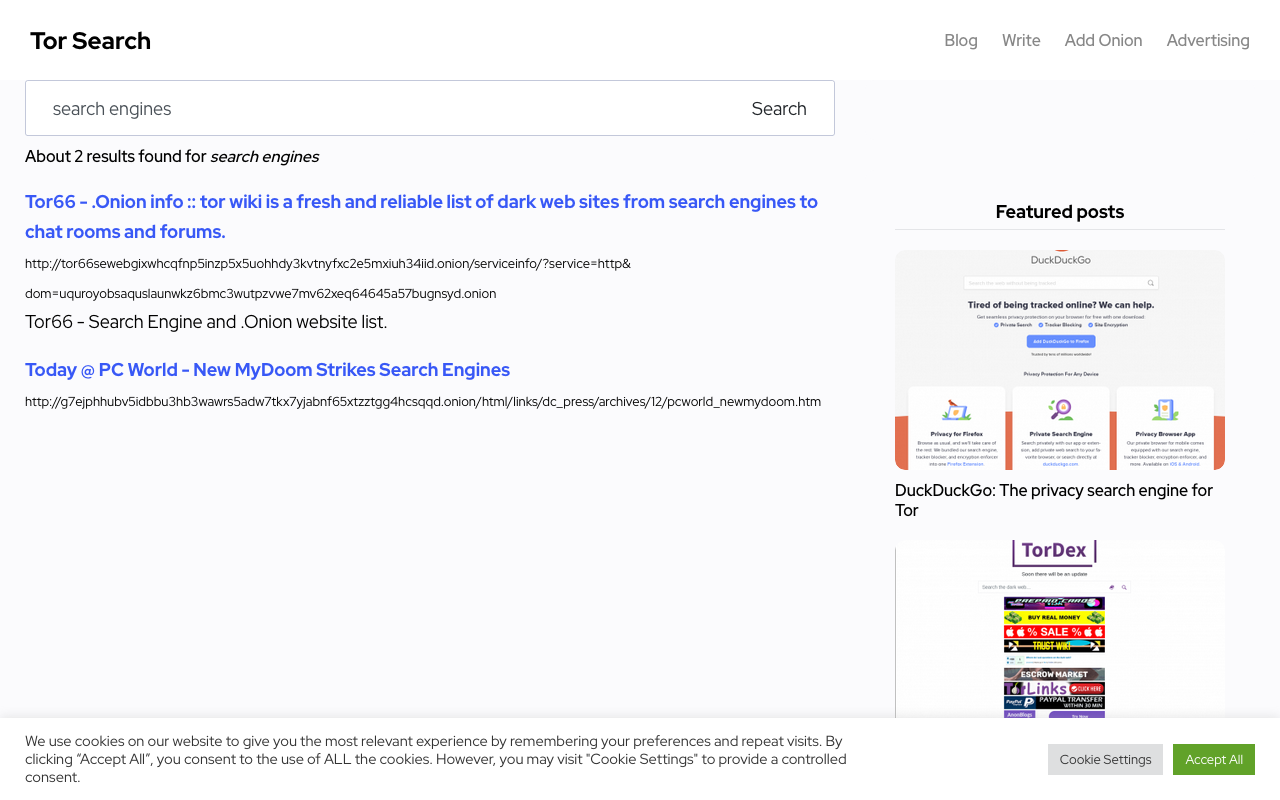Click the Featured posts heading
Viewport: 1280px width, 800px height.
pos(1059,212)
